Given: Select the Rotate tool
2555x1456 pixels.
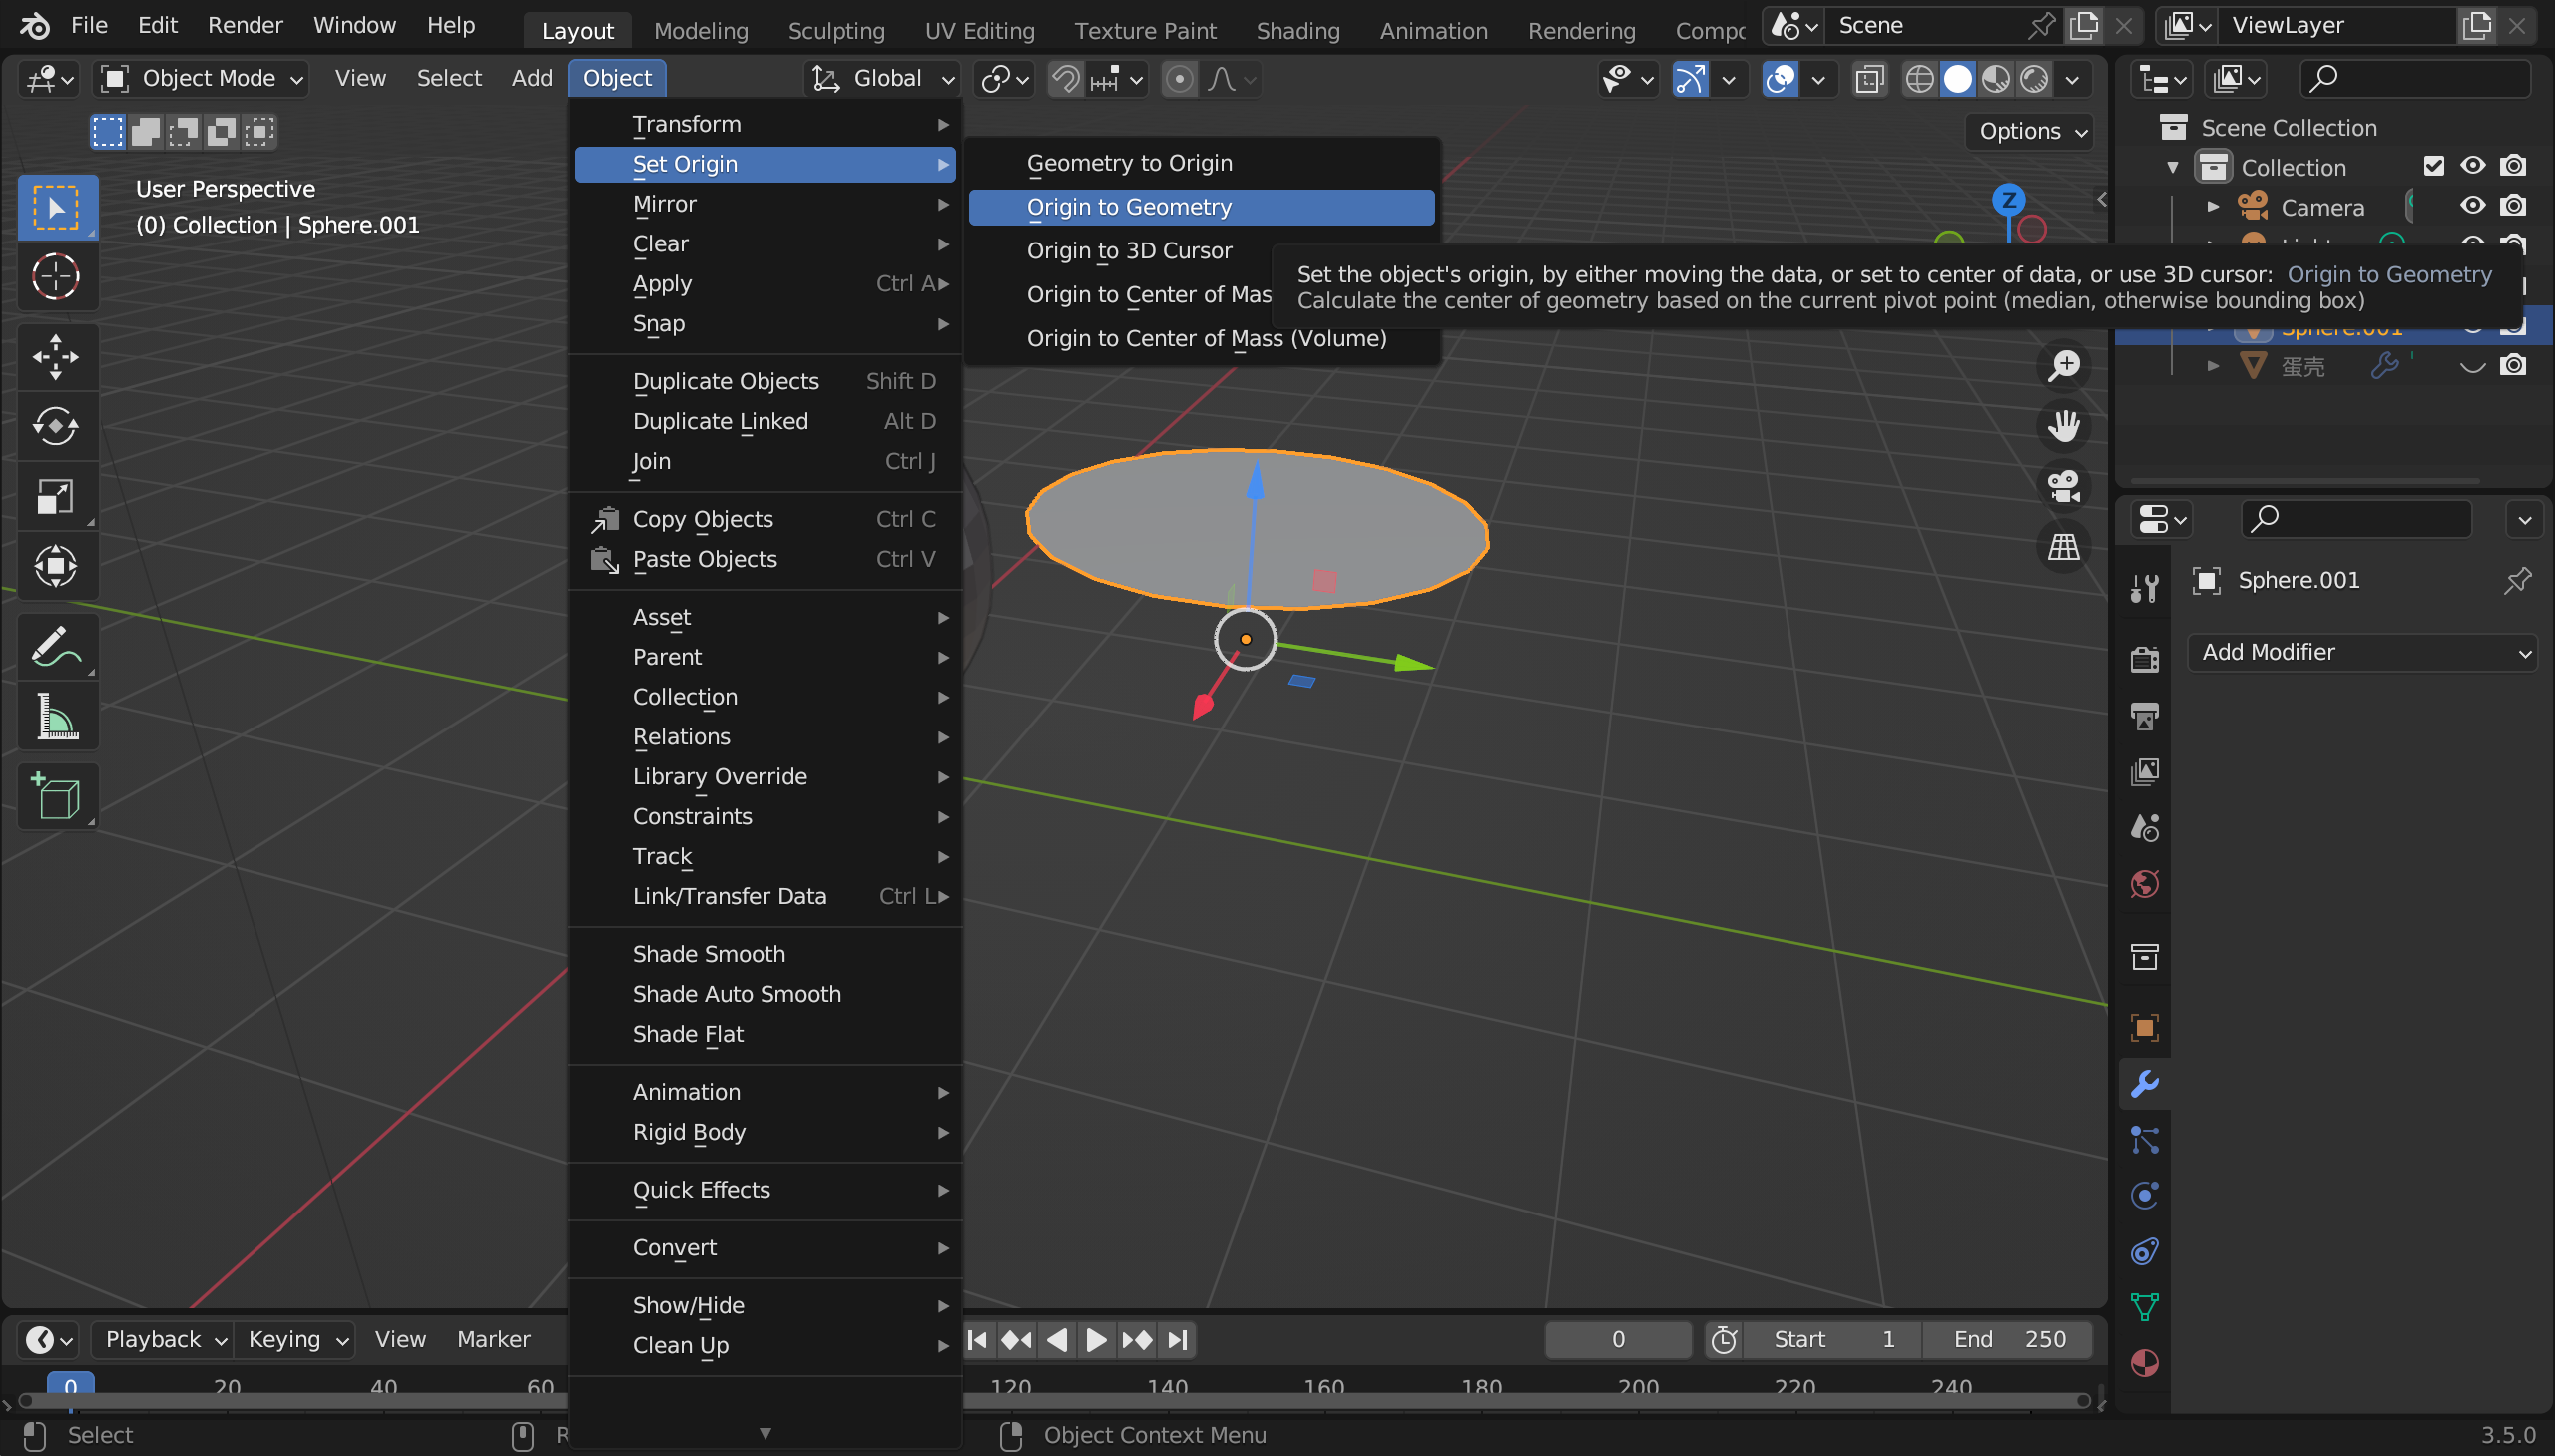Looking at the screenshot, I should 57,427.
